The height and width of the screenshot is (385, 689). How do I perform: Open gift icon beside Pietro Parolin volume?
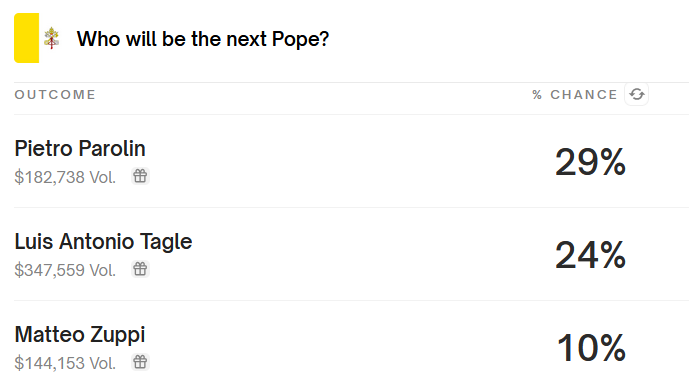coord(140,176)
